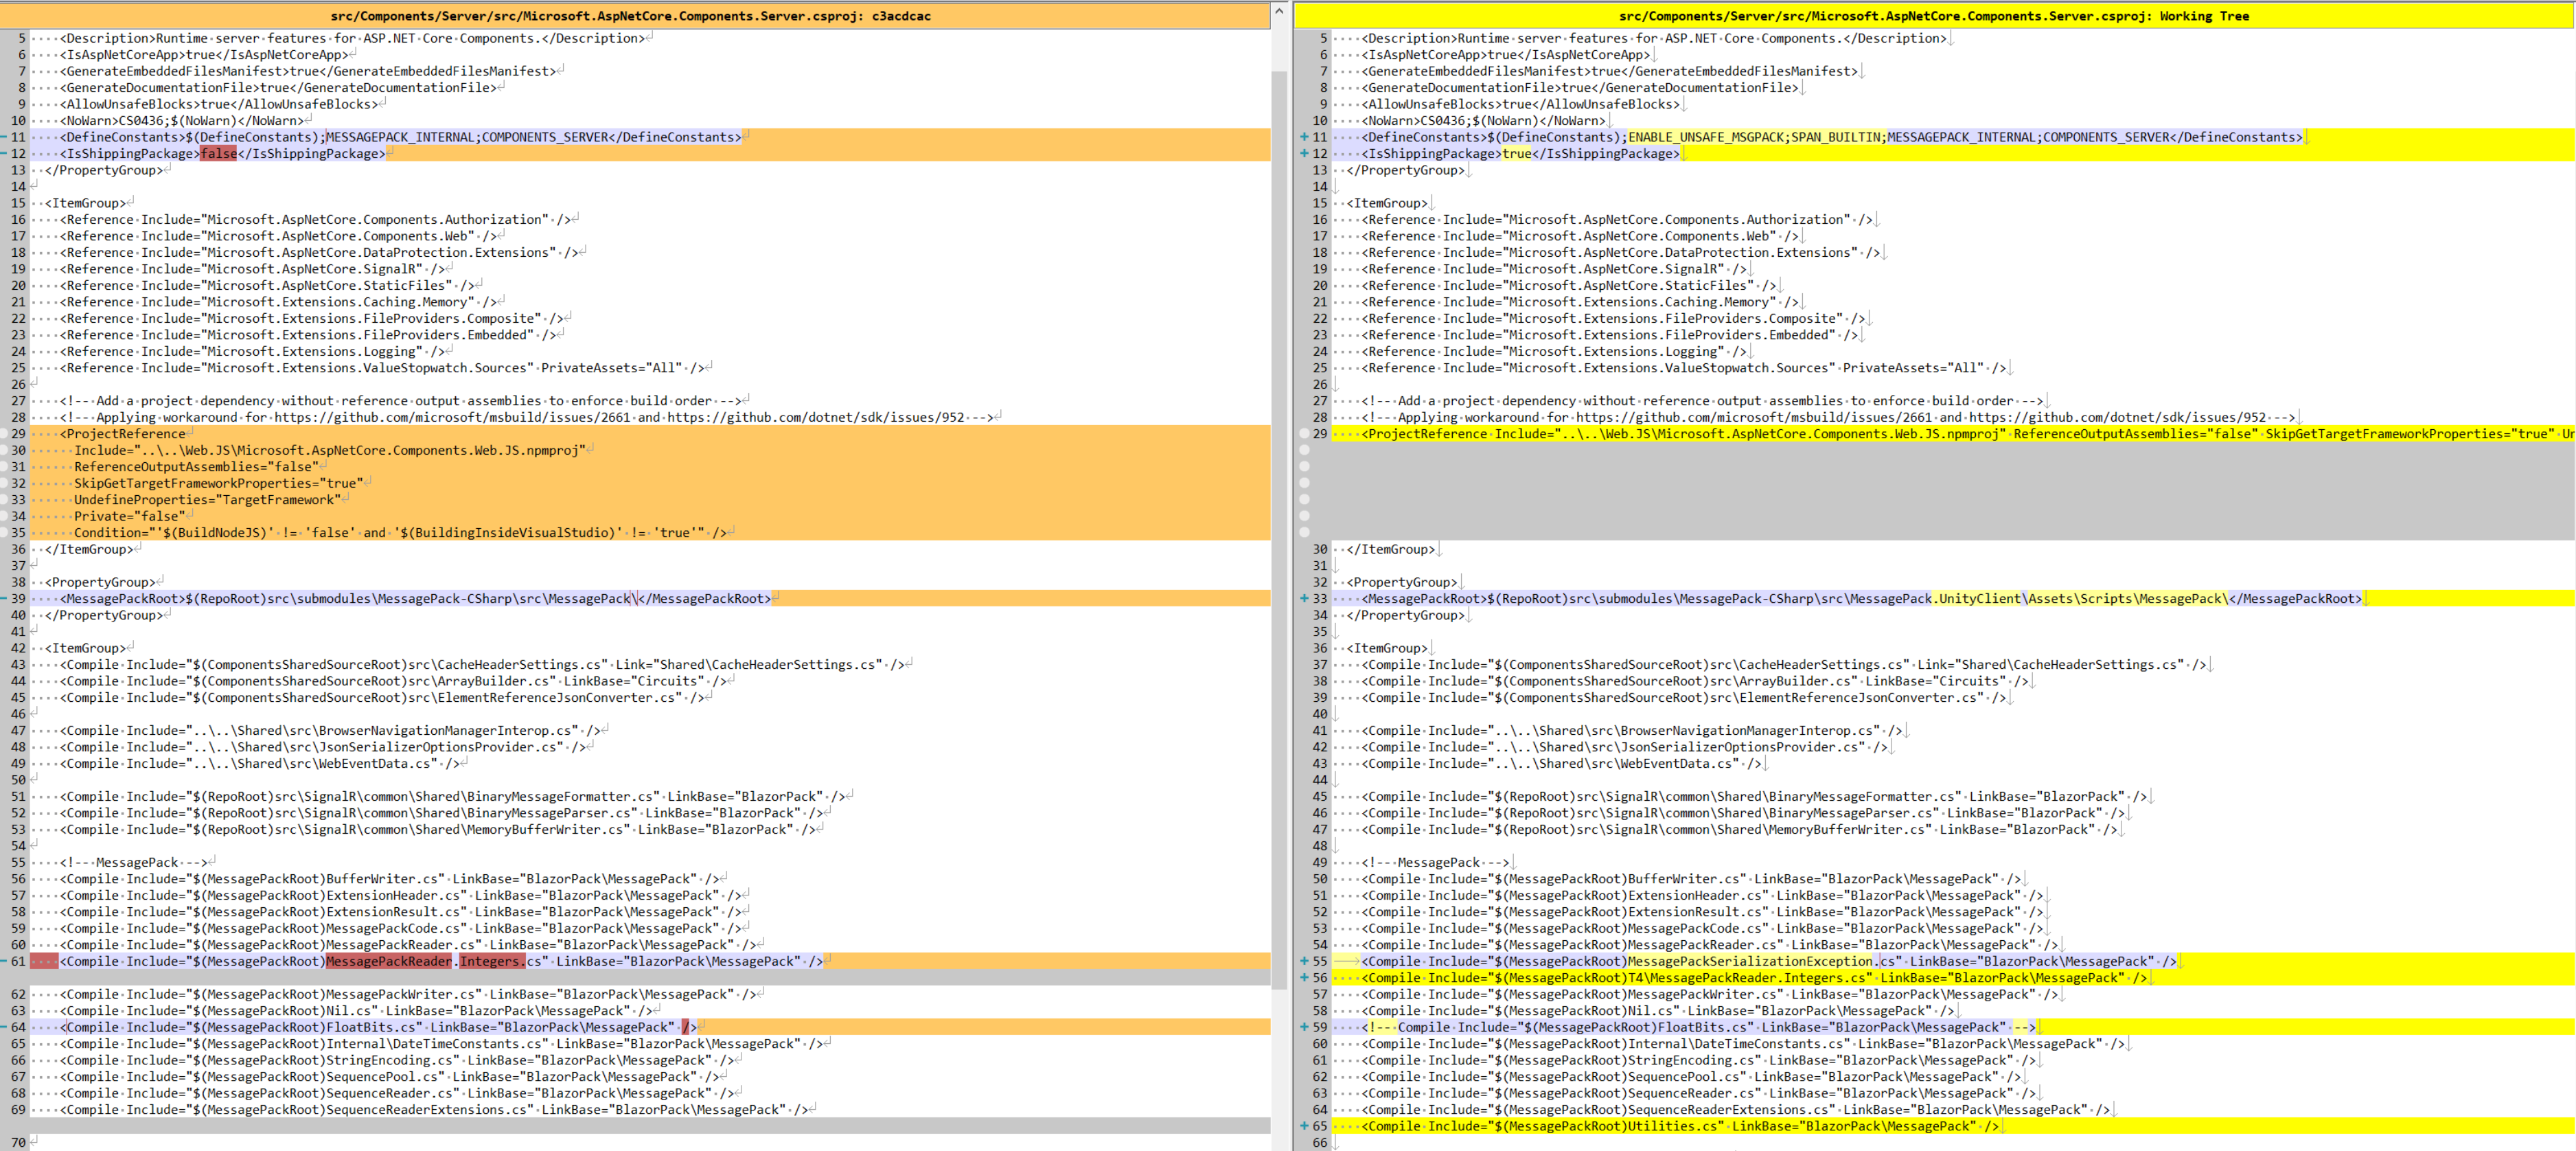Click '<ProjectReference' on left line 29
The height and width of the screenshot is (1151, 2576).
pyautogui.click(x=123, y=434)
